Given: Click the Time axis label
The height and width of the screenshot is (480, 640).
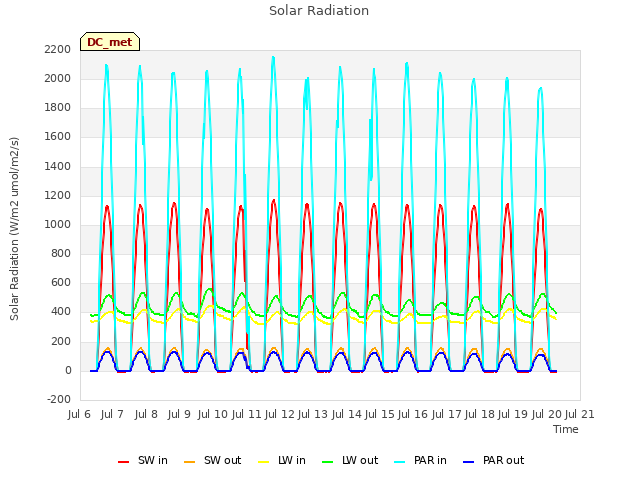Looking at the screenshot, I should 565,429.
